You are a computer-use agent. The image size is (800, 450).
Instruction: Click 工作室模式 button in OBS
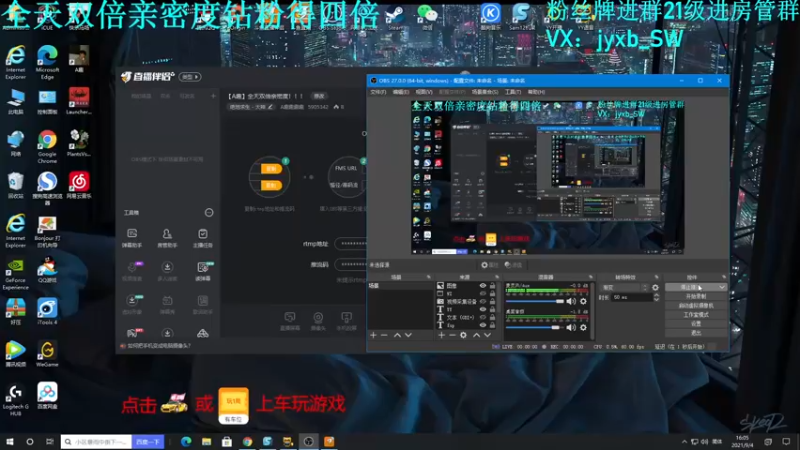click(x=696, y=315)
